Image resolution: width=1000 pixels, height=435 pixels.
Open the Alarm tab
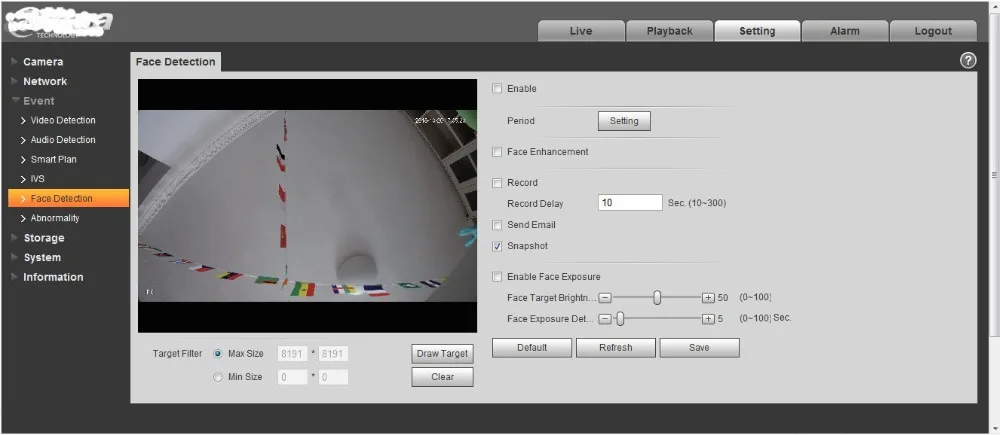point(845,31)
